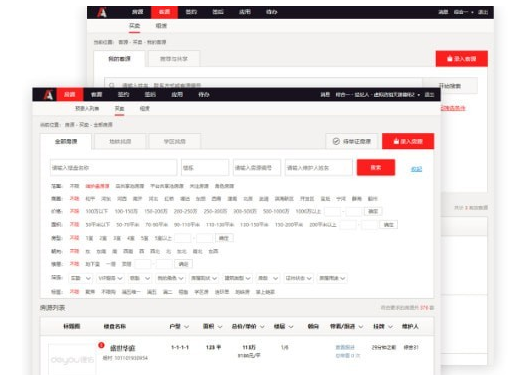Click the A logo in the back window
This screenshot has width=508, height=375.
point(102,12)
